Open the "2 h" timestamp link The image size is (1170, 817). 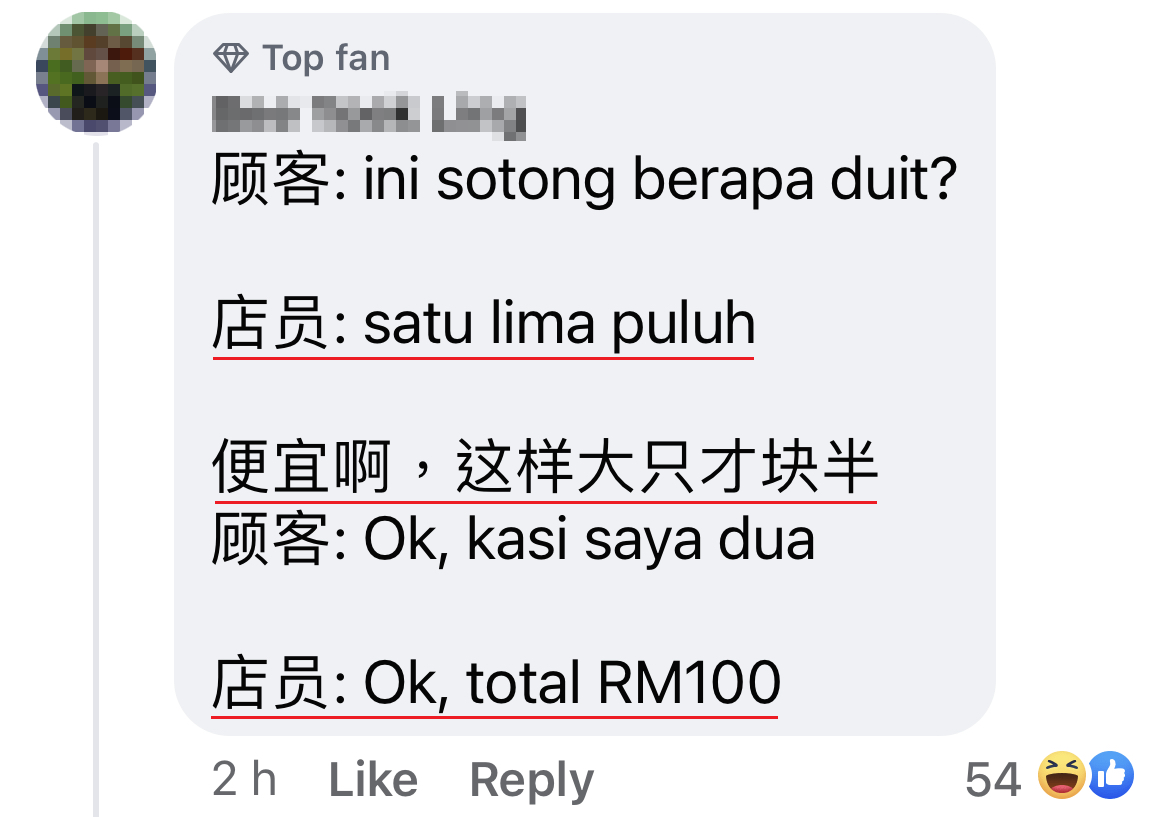click(244, 780)
